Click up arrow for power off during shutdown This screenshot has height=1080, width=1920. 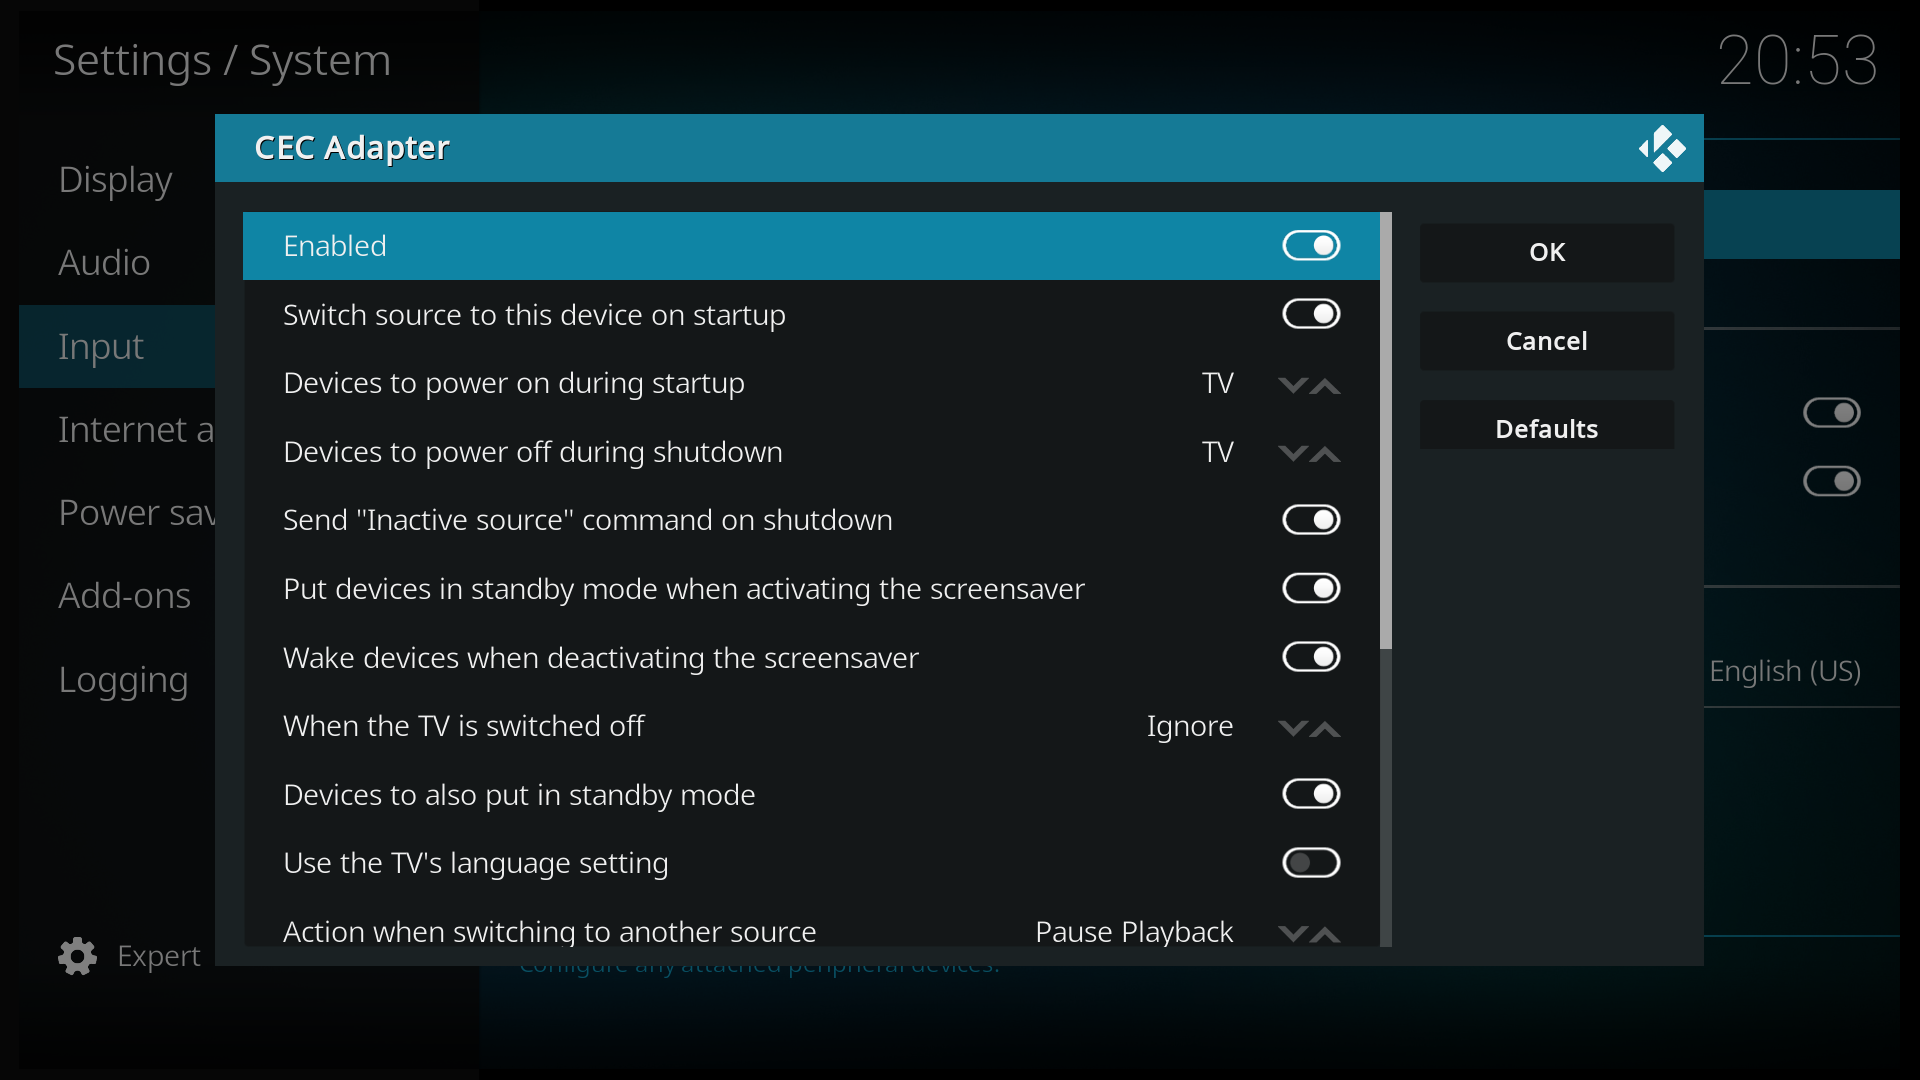pyautogui.click(x=1326, y=454)
